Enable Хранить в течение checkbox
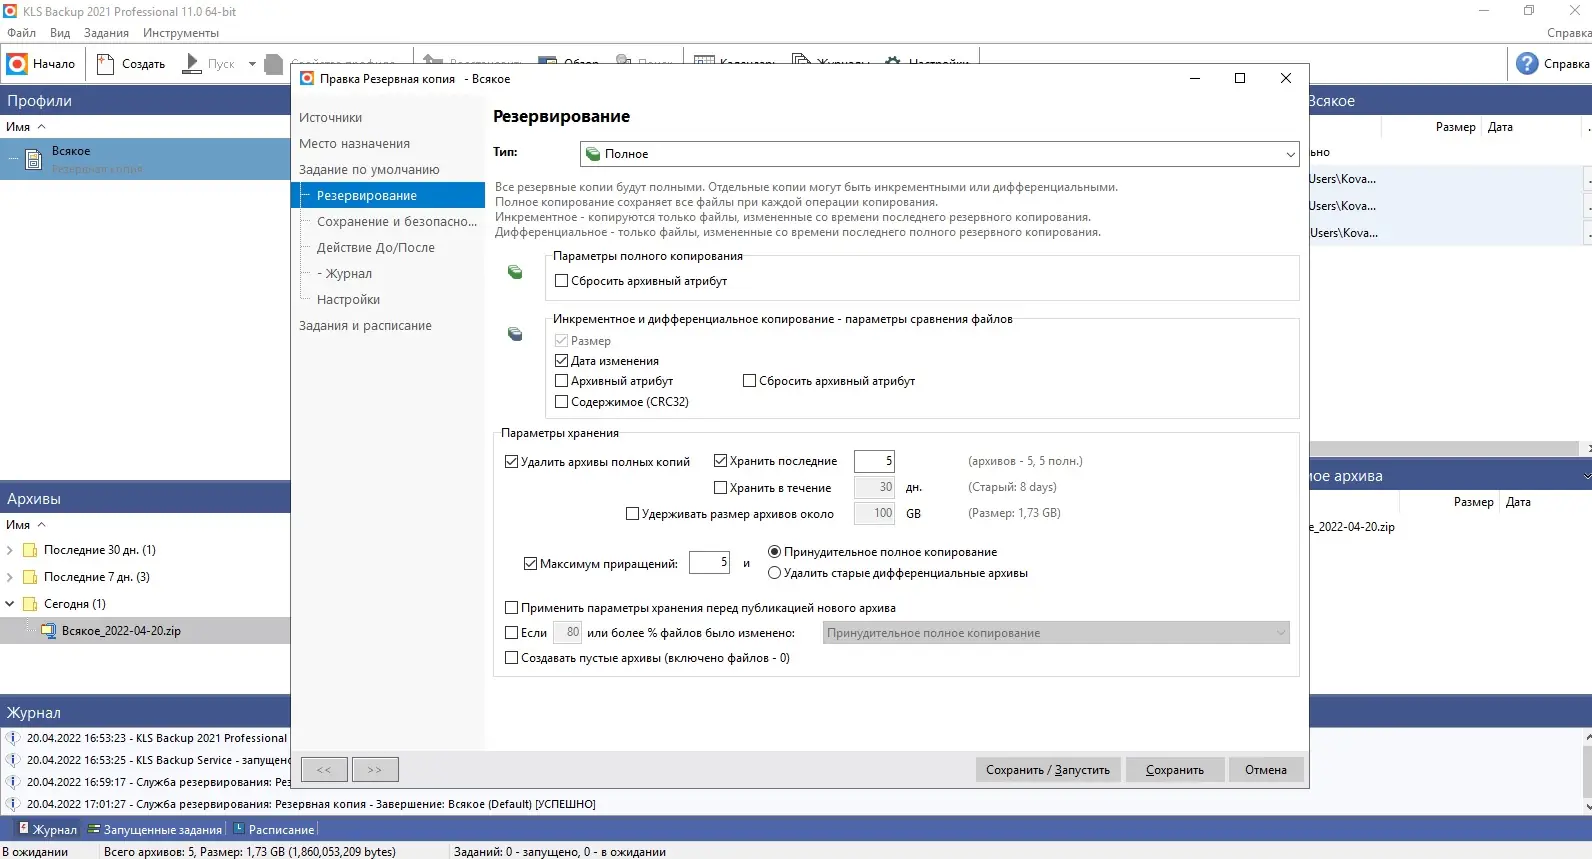Image resolution: width=1592 pixels, height=859 pixels. 720,488
